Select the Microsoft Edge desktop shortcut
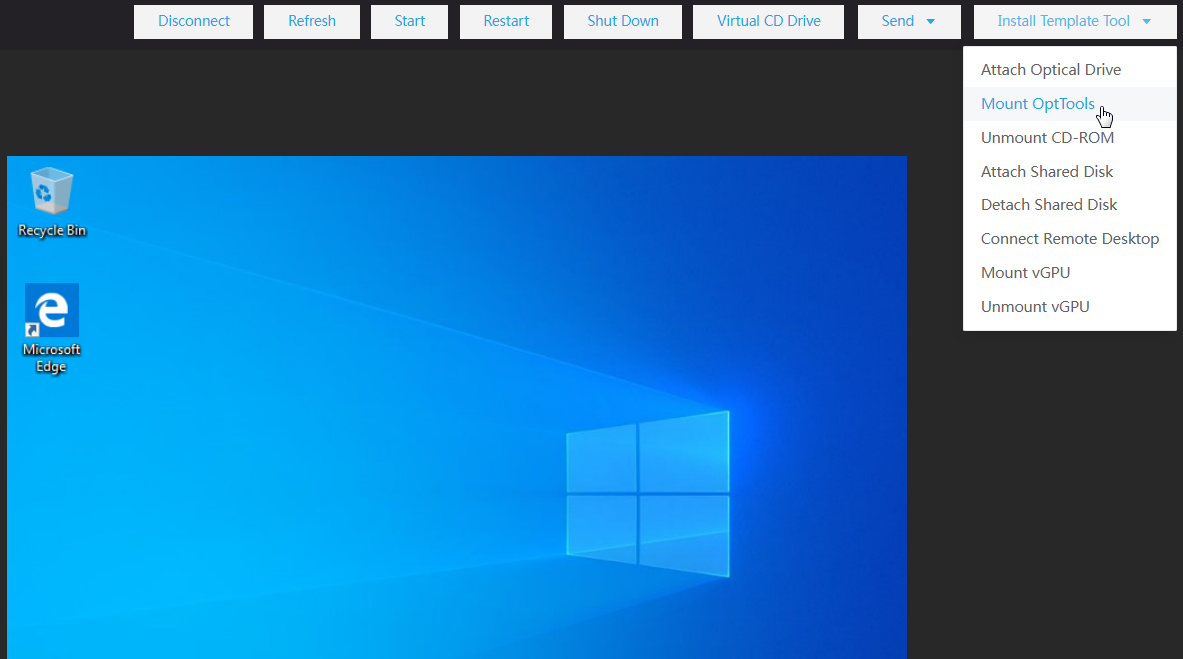Image resolution: width=1183 pixels, height=659 pixels. coord(51,328)
